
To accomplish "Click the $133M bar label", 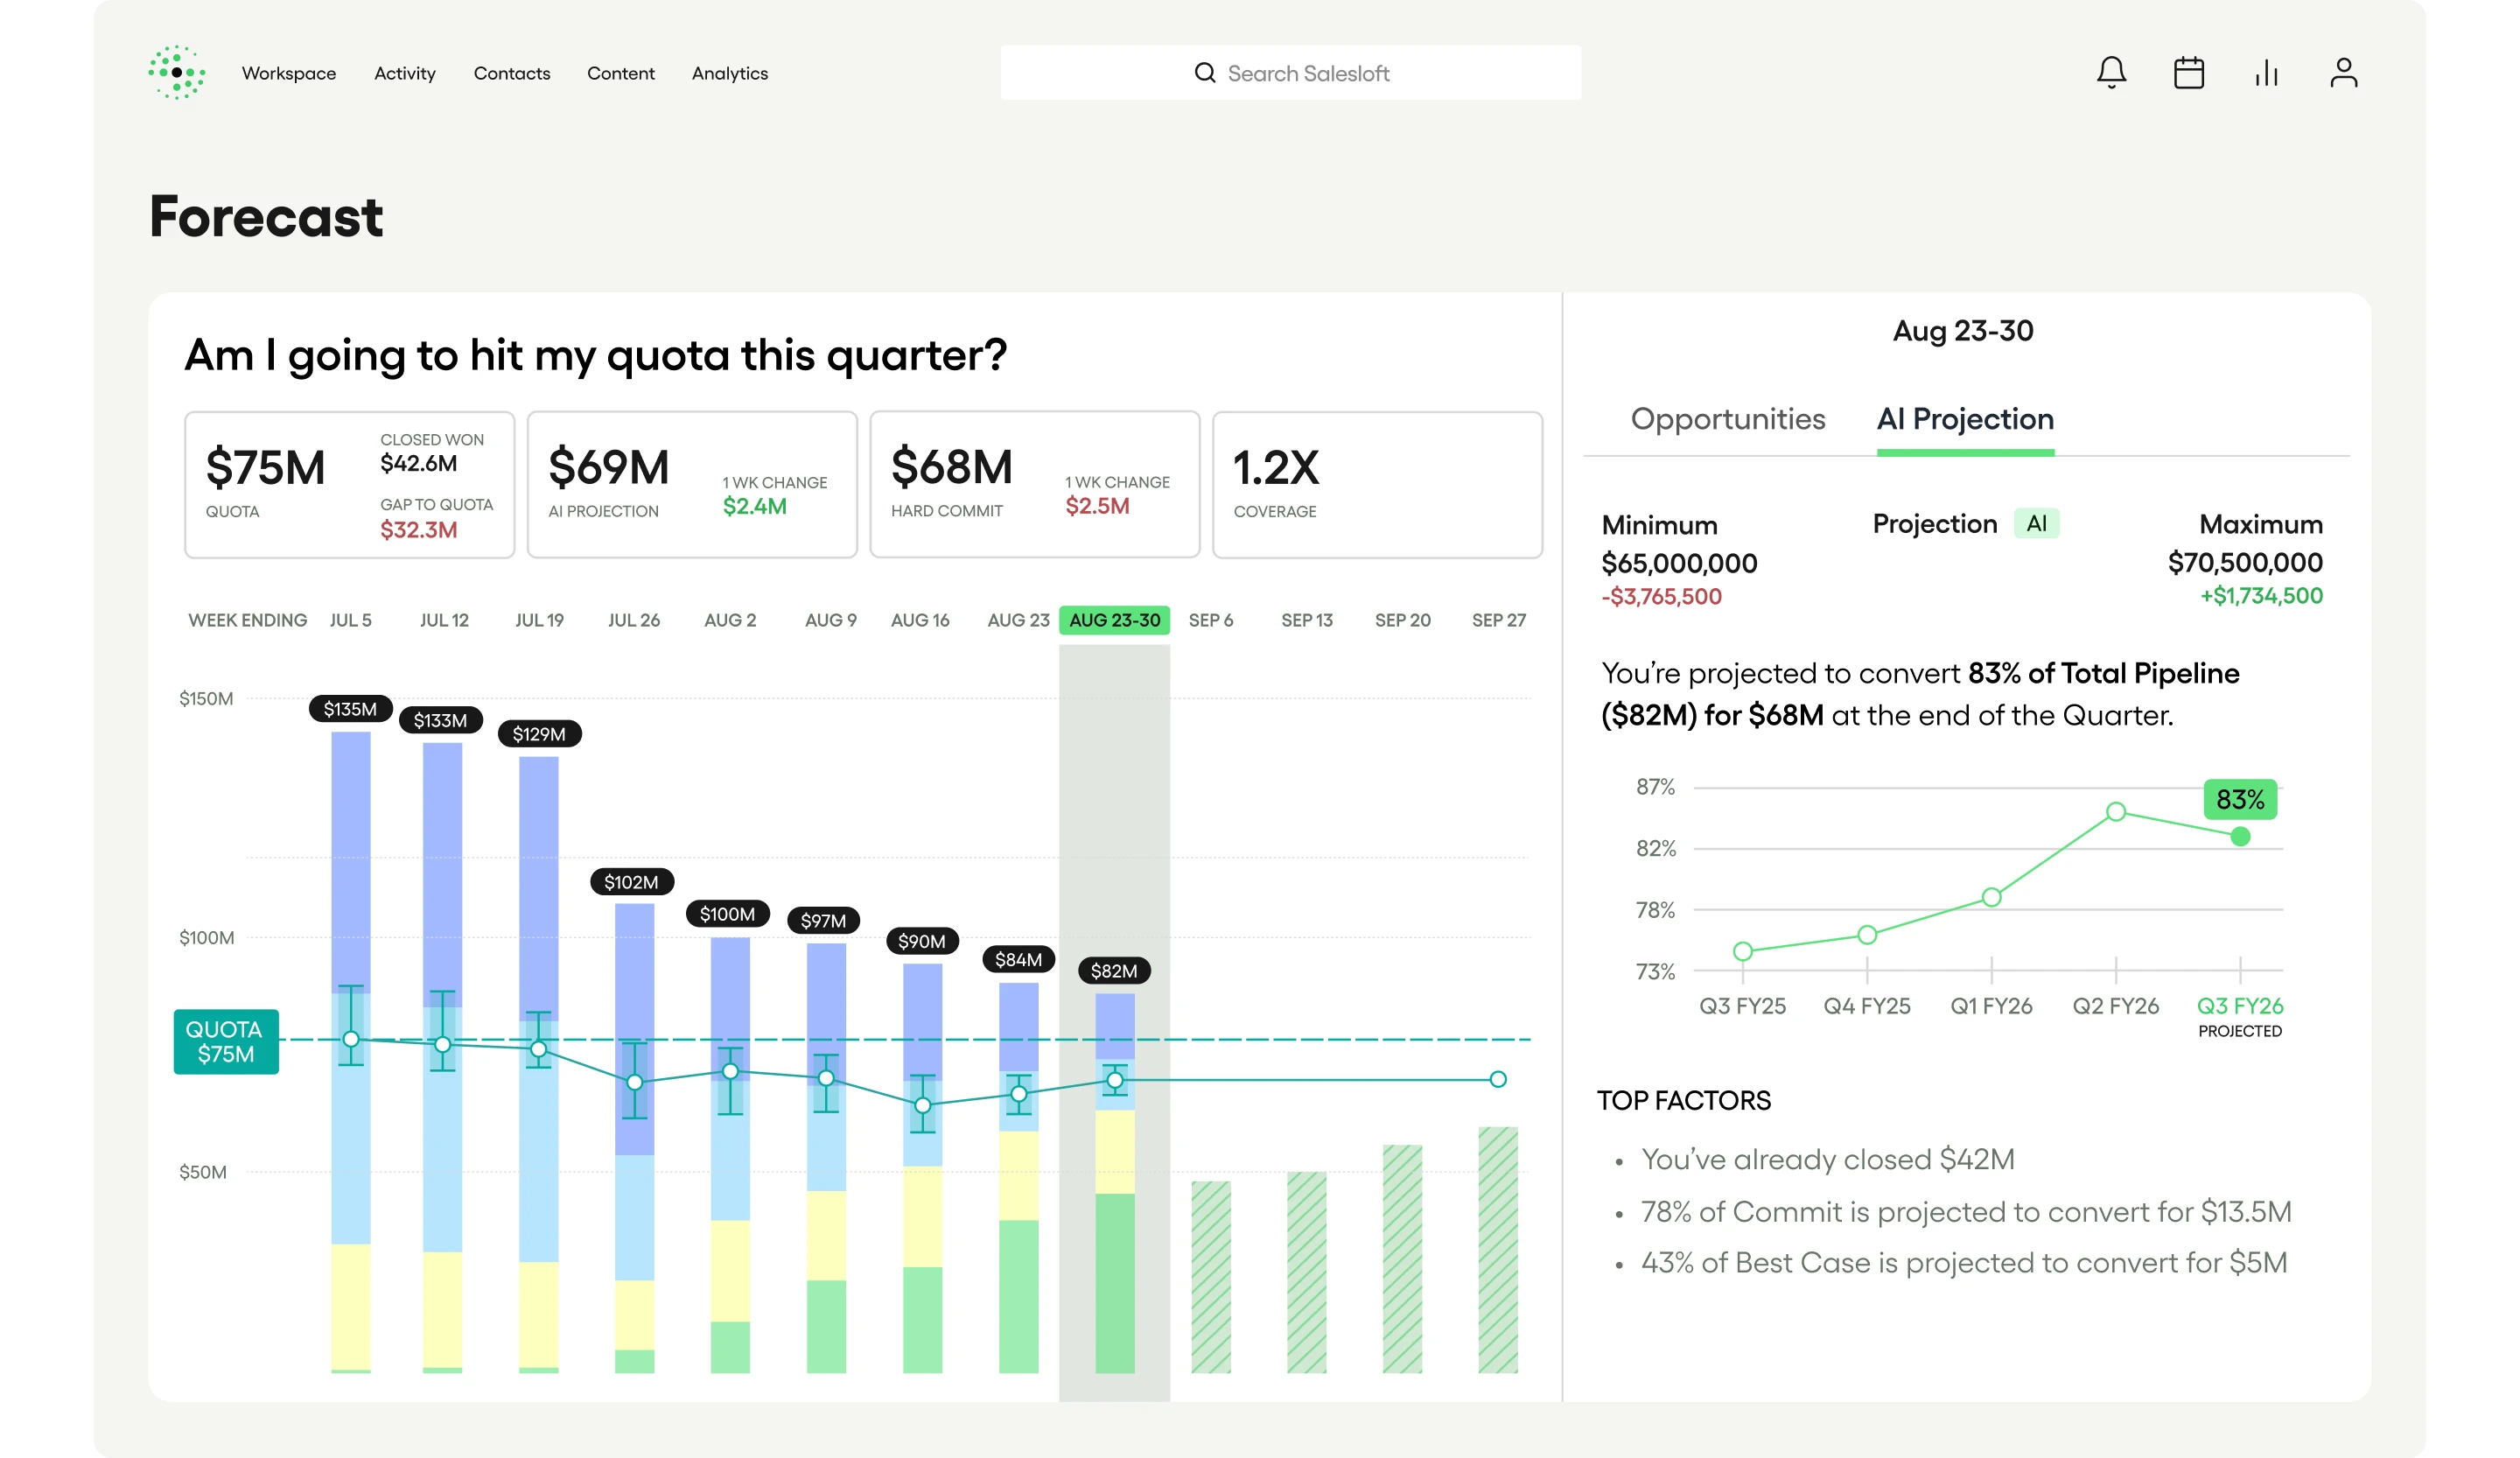I will coord(440,720).
